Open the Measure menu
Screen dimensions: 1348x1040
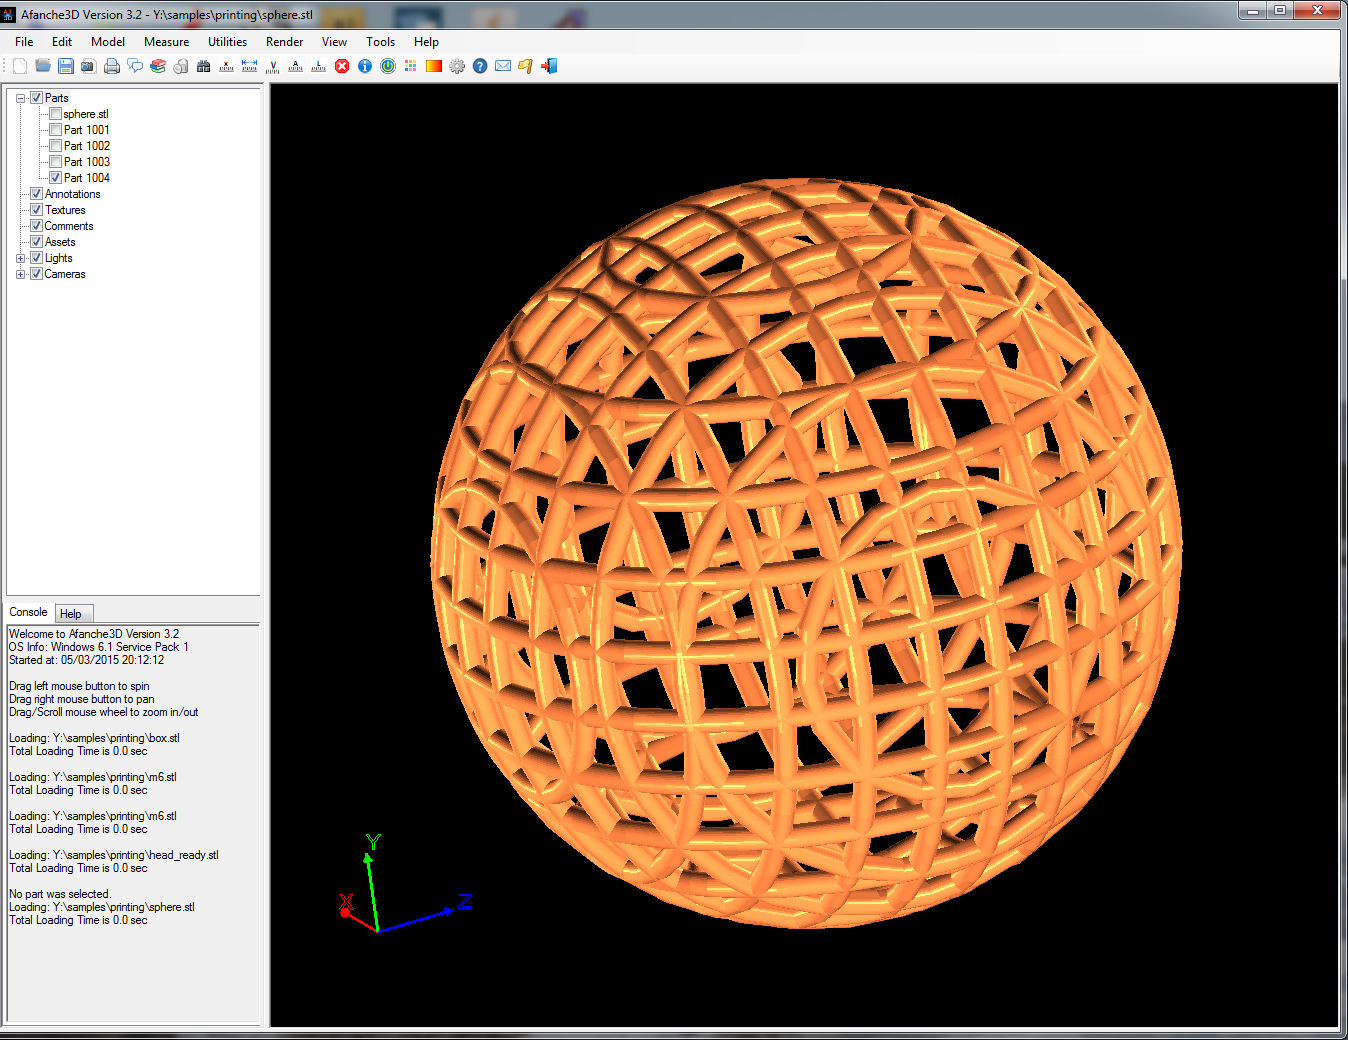[x=166, y=42]
